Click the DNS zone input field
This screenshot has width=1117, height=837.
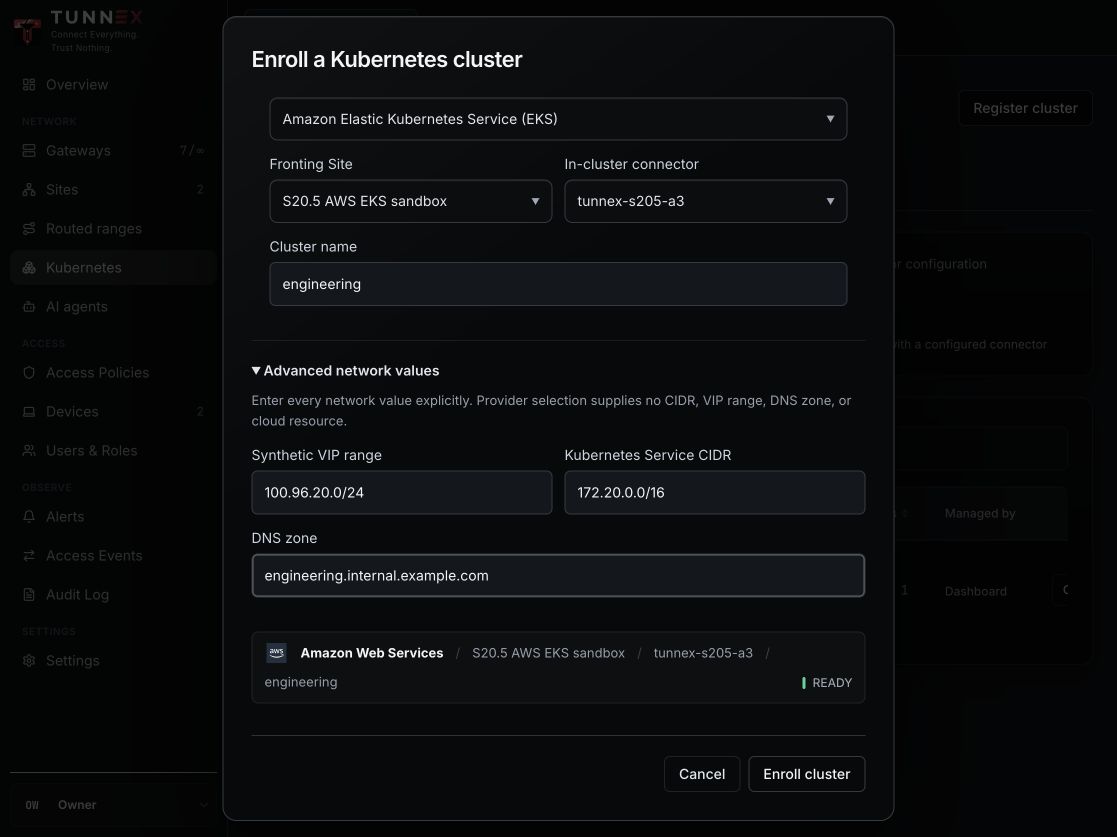[558, 576]
